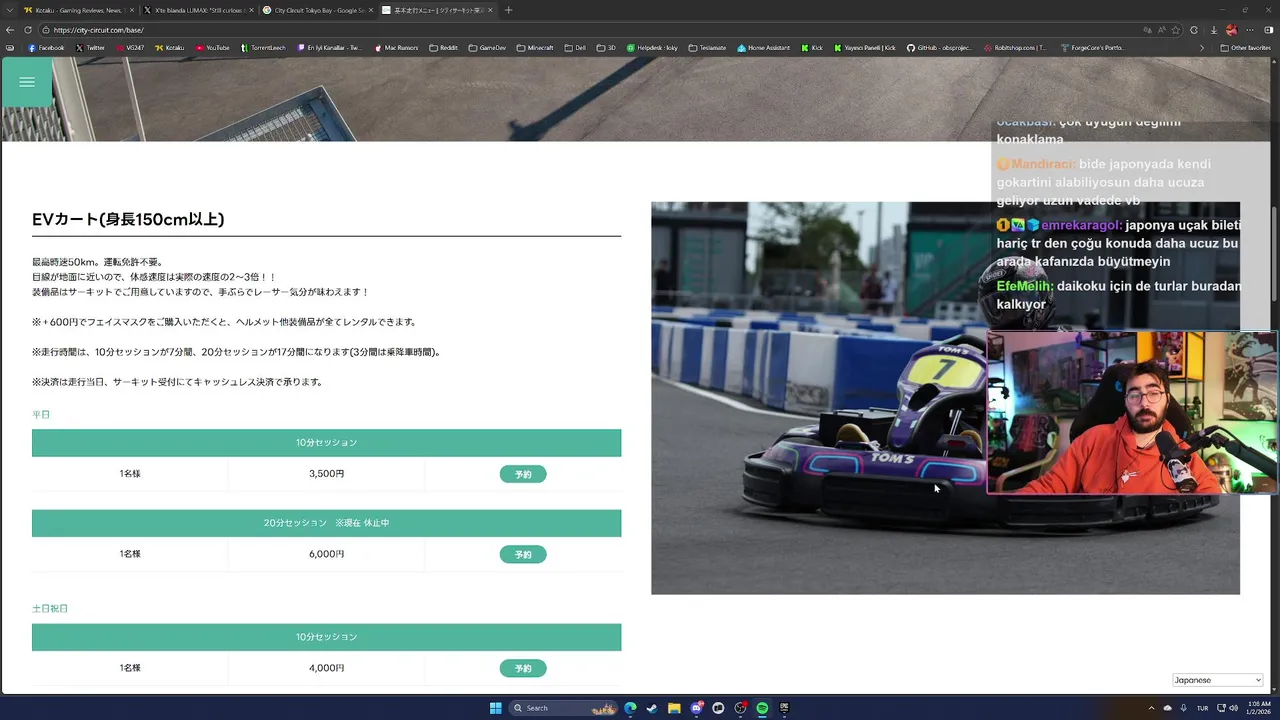Book the weekday 3,500円 10-minute session via 予約
1280x720 pixels.
[523, 474]
